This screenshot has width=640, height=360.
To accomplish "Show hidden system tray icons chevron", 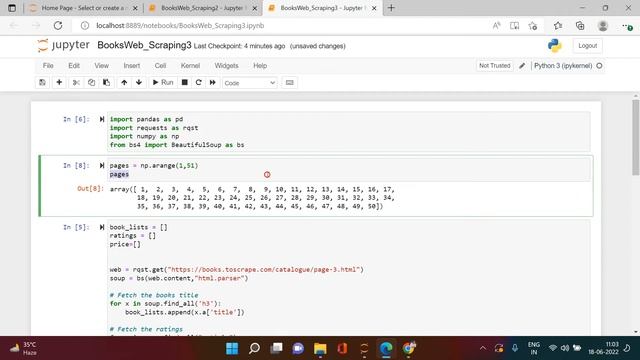I will [x=483, y=348].
